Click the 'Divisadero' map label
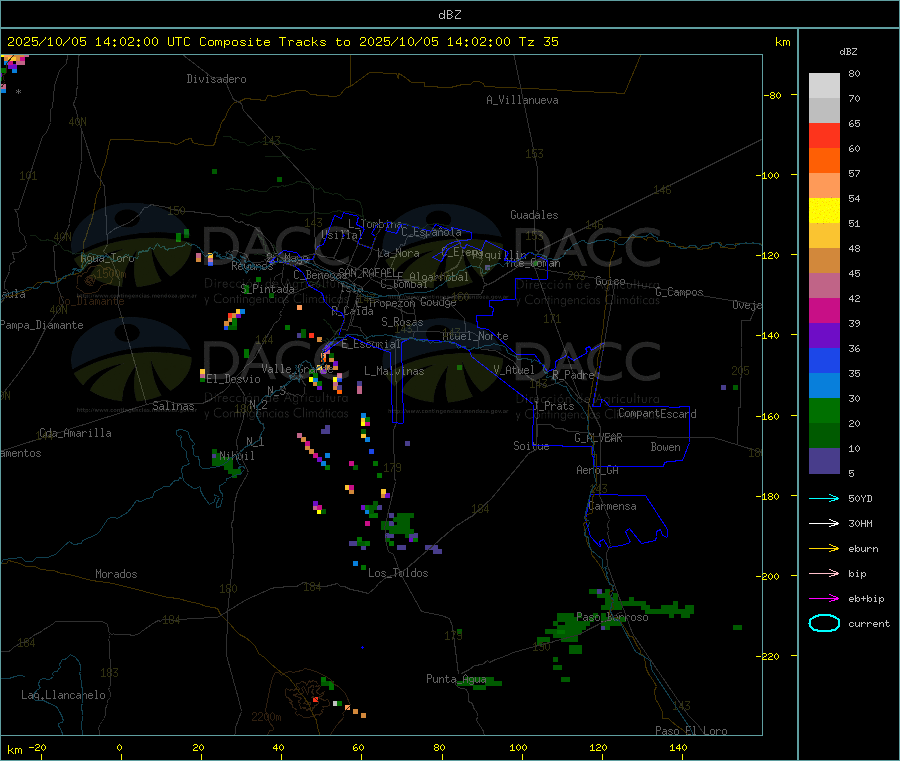This screenshot has width=900, height=761. coord(216,79)
